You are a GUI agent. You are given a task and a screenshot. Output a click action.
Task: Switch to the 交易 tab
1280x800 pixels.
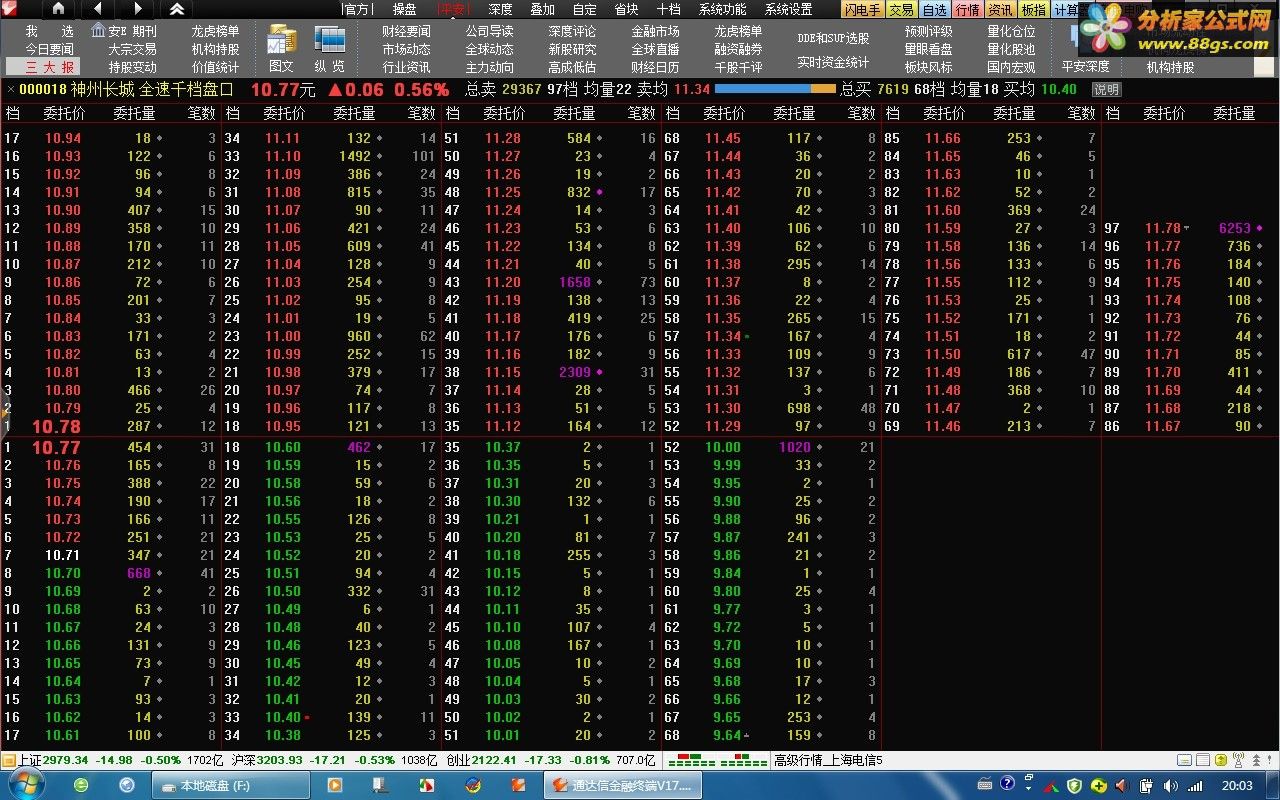coord(901,9)
